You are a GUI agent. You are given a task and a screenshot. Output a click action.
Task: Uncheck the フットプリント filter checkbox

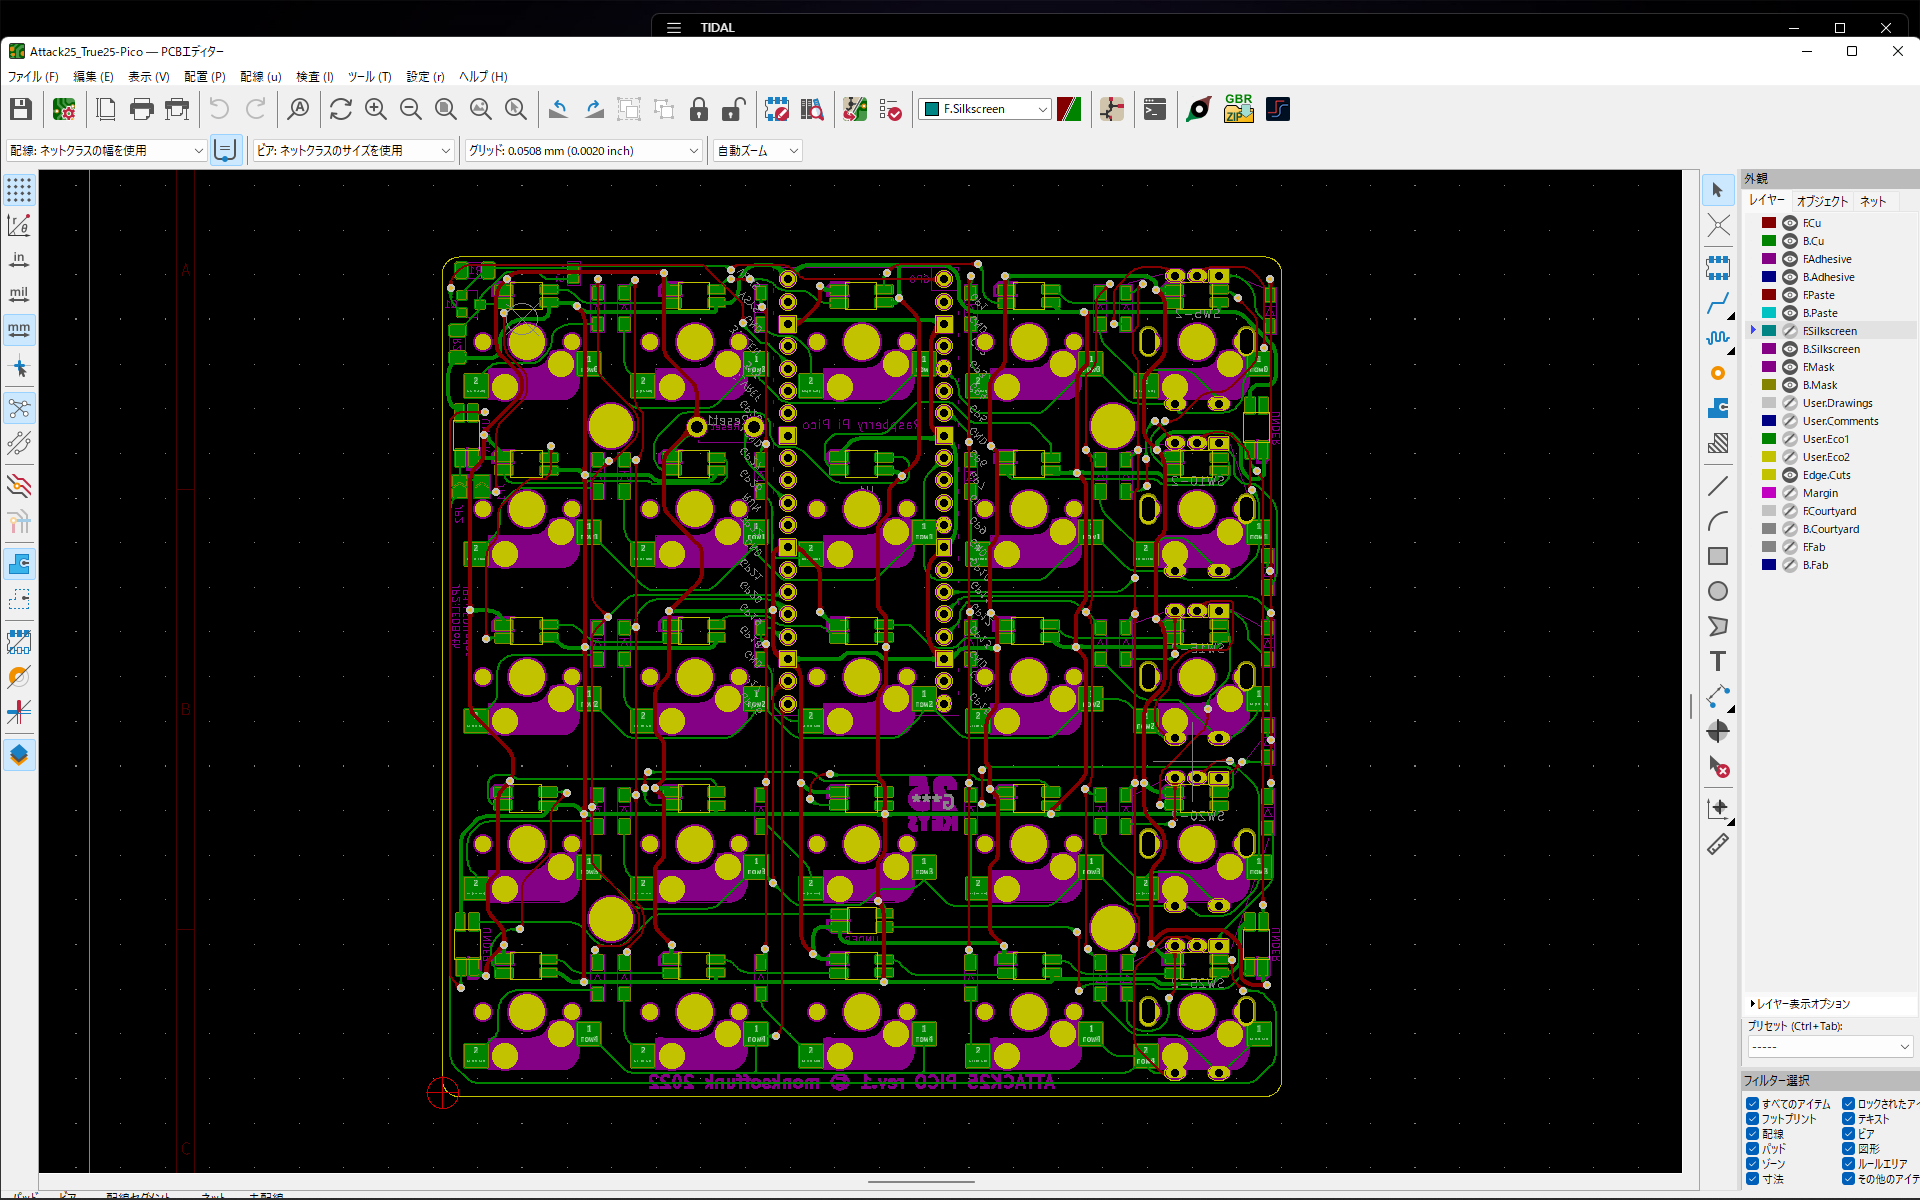click(x=1752, y=1119)
